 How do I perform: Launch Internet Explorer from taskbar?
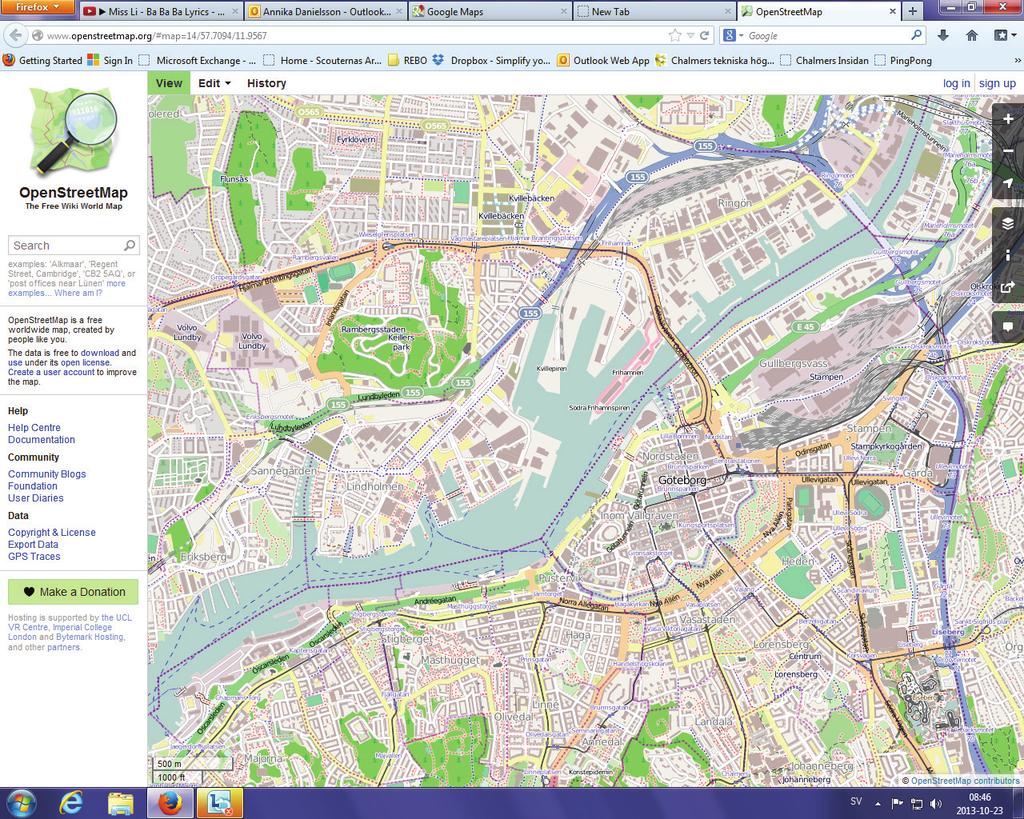coord(71,803)
